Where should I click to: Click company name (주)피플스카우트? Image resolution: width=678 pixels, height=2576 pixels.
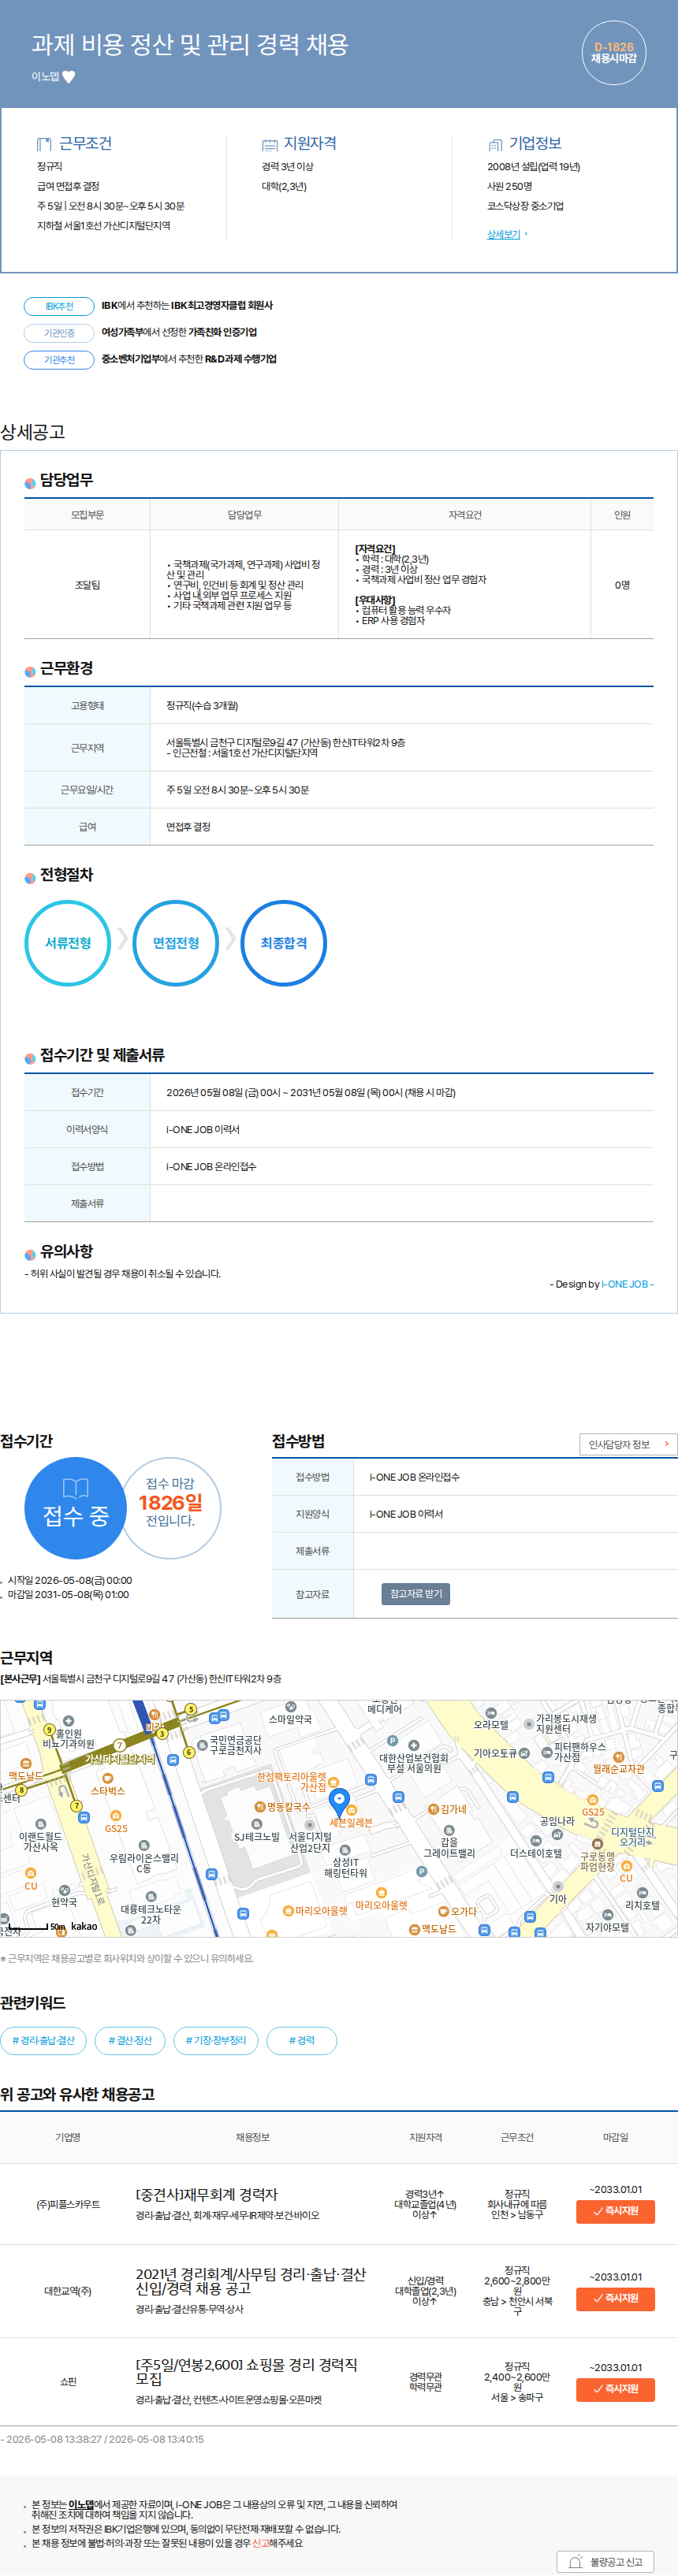68,2204
